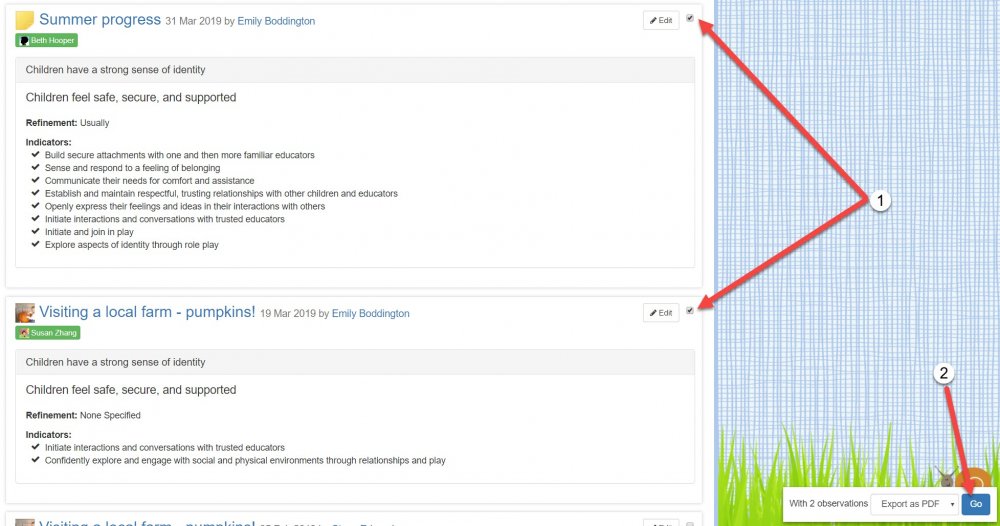
Task: Click Beth Hooper's avatar icon in green tag
Action: (24, 41)
